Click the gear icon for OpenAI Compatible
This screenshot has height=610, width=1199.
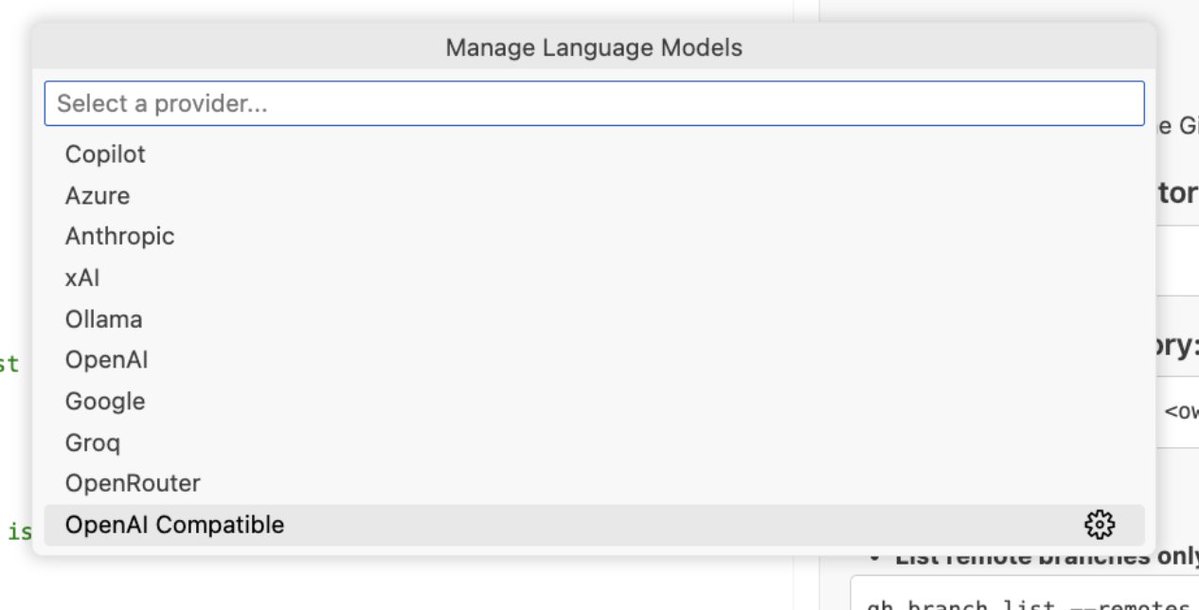(x=1099, y=525)
